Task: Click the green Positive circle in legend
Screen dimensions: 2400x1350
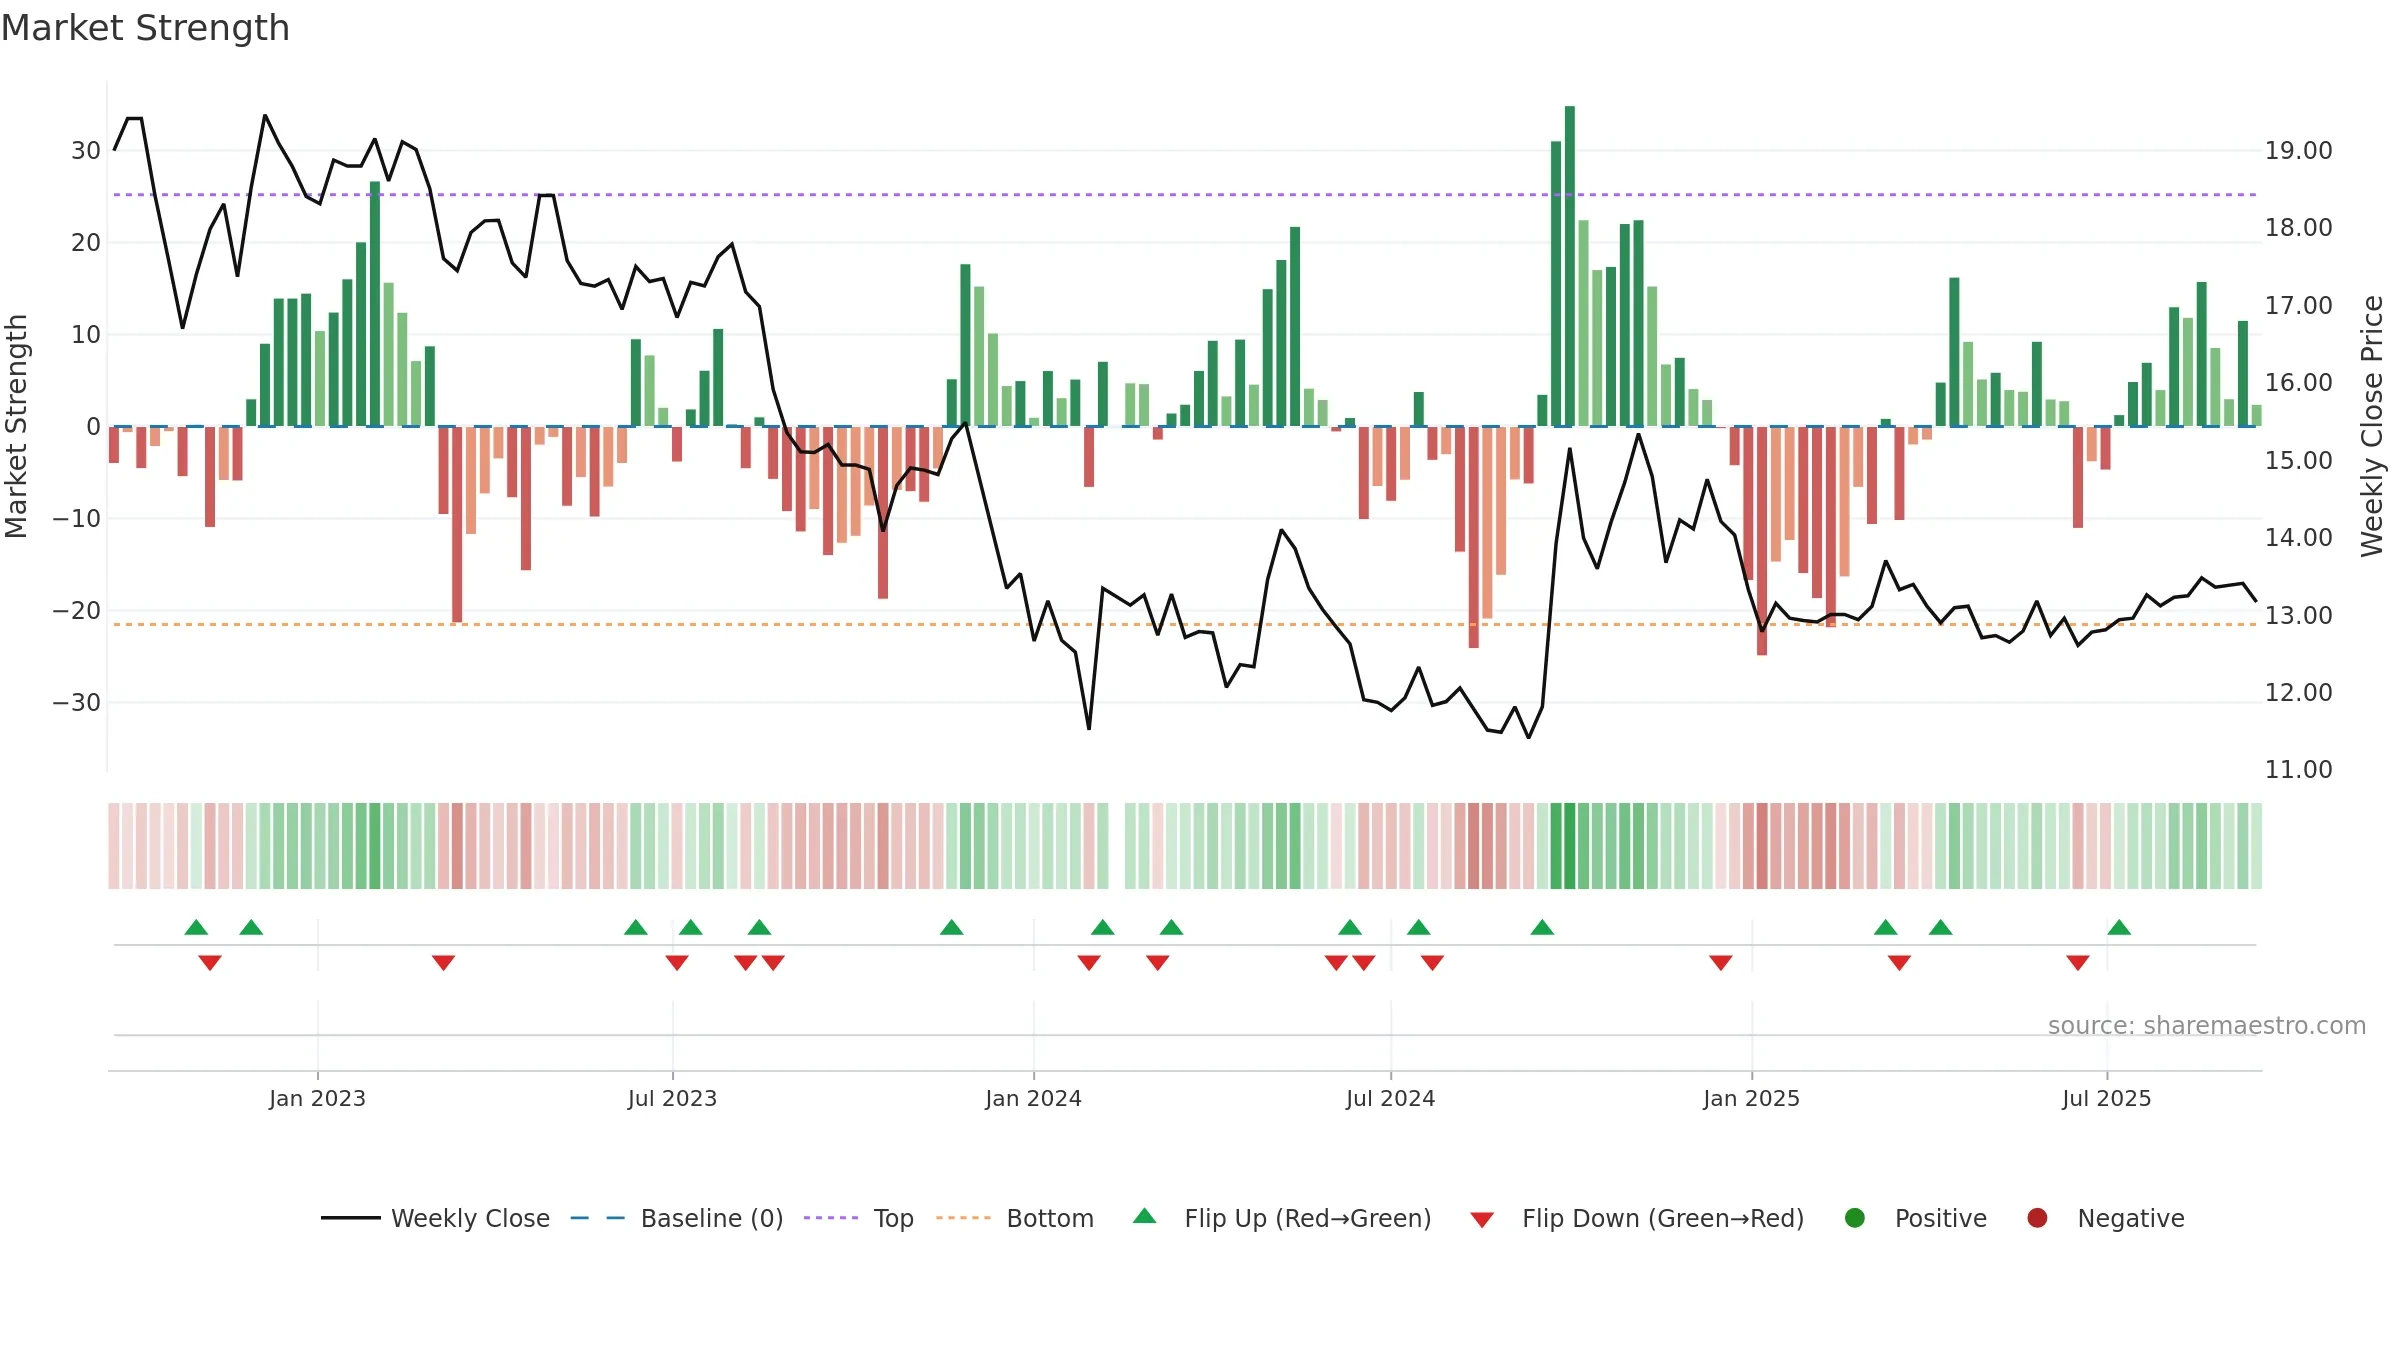Action: [1855, 1218]
